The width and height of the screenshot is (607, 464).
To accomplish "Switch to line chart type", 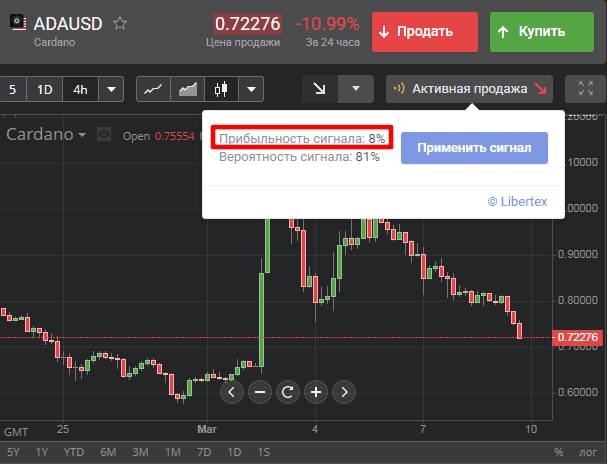I will pyautogui.click(x=153, y=89).
